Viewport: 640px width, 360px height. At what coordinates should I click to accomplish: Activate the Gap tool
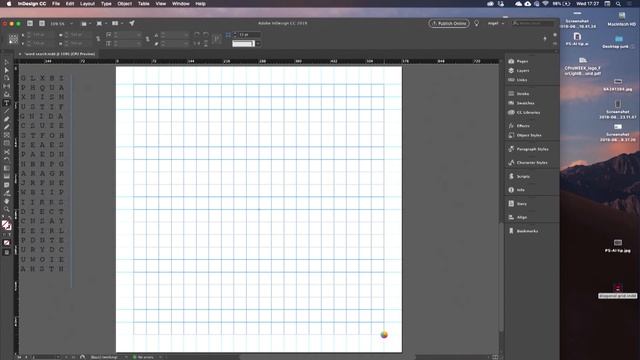pos(6,87)
